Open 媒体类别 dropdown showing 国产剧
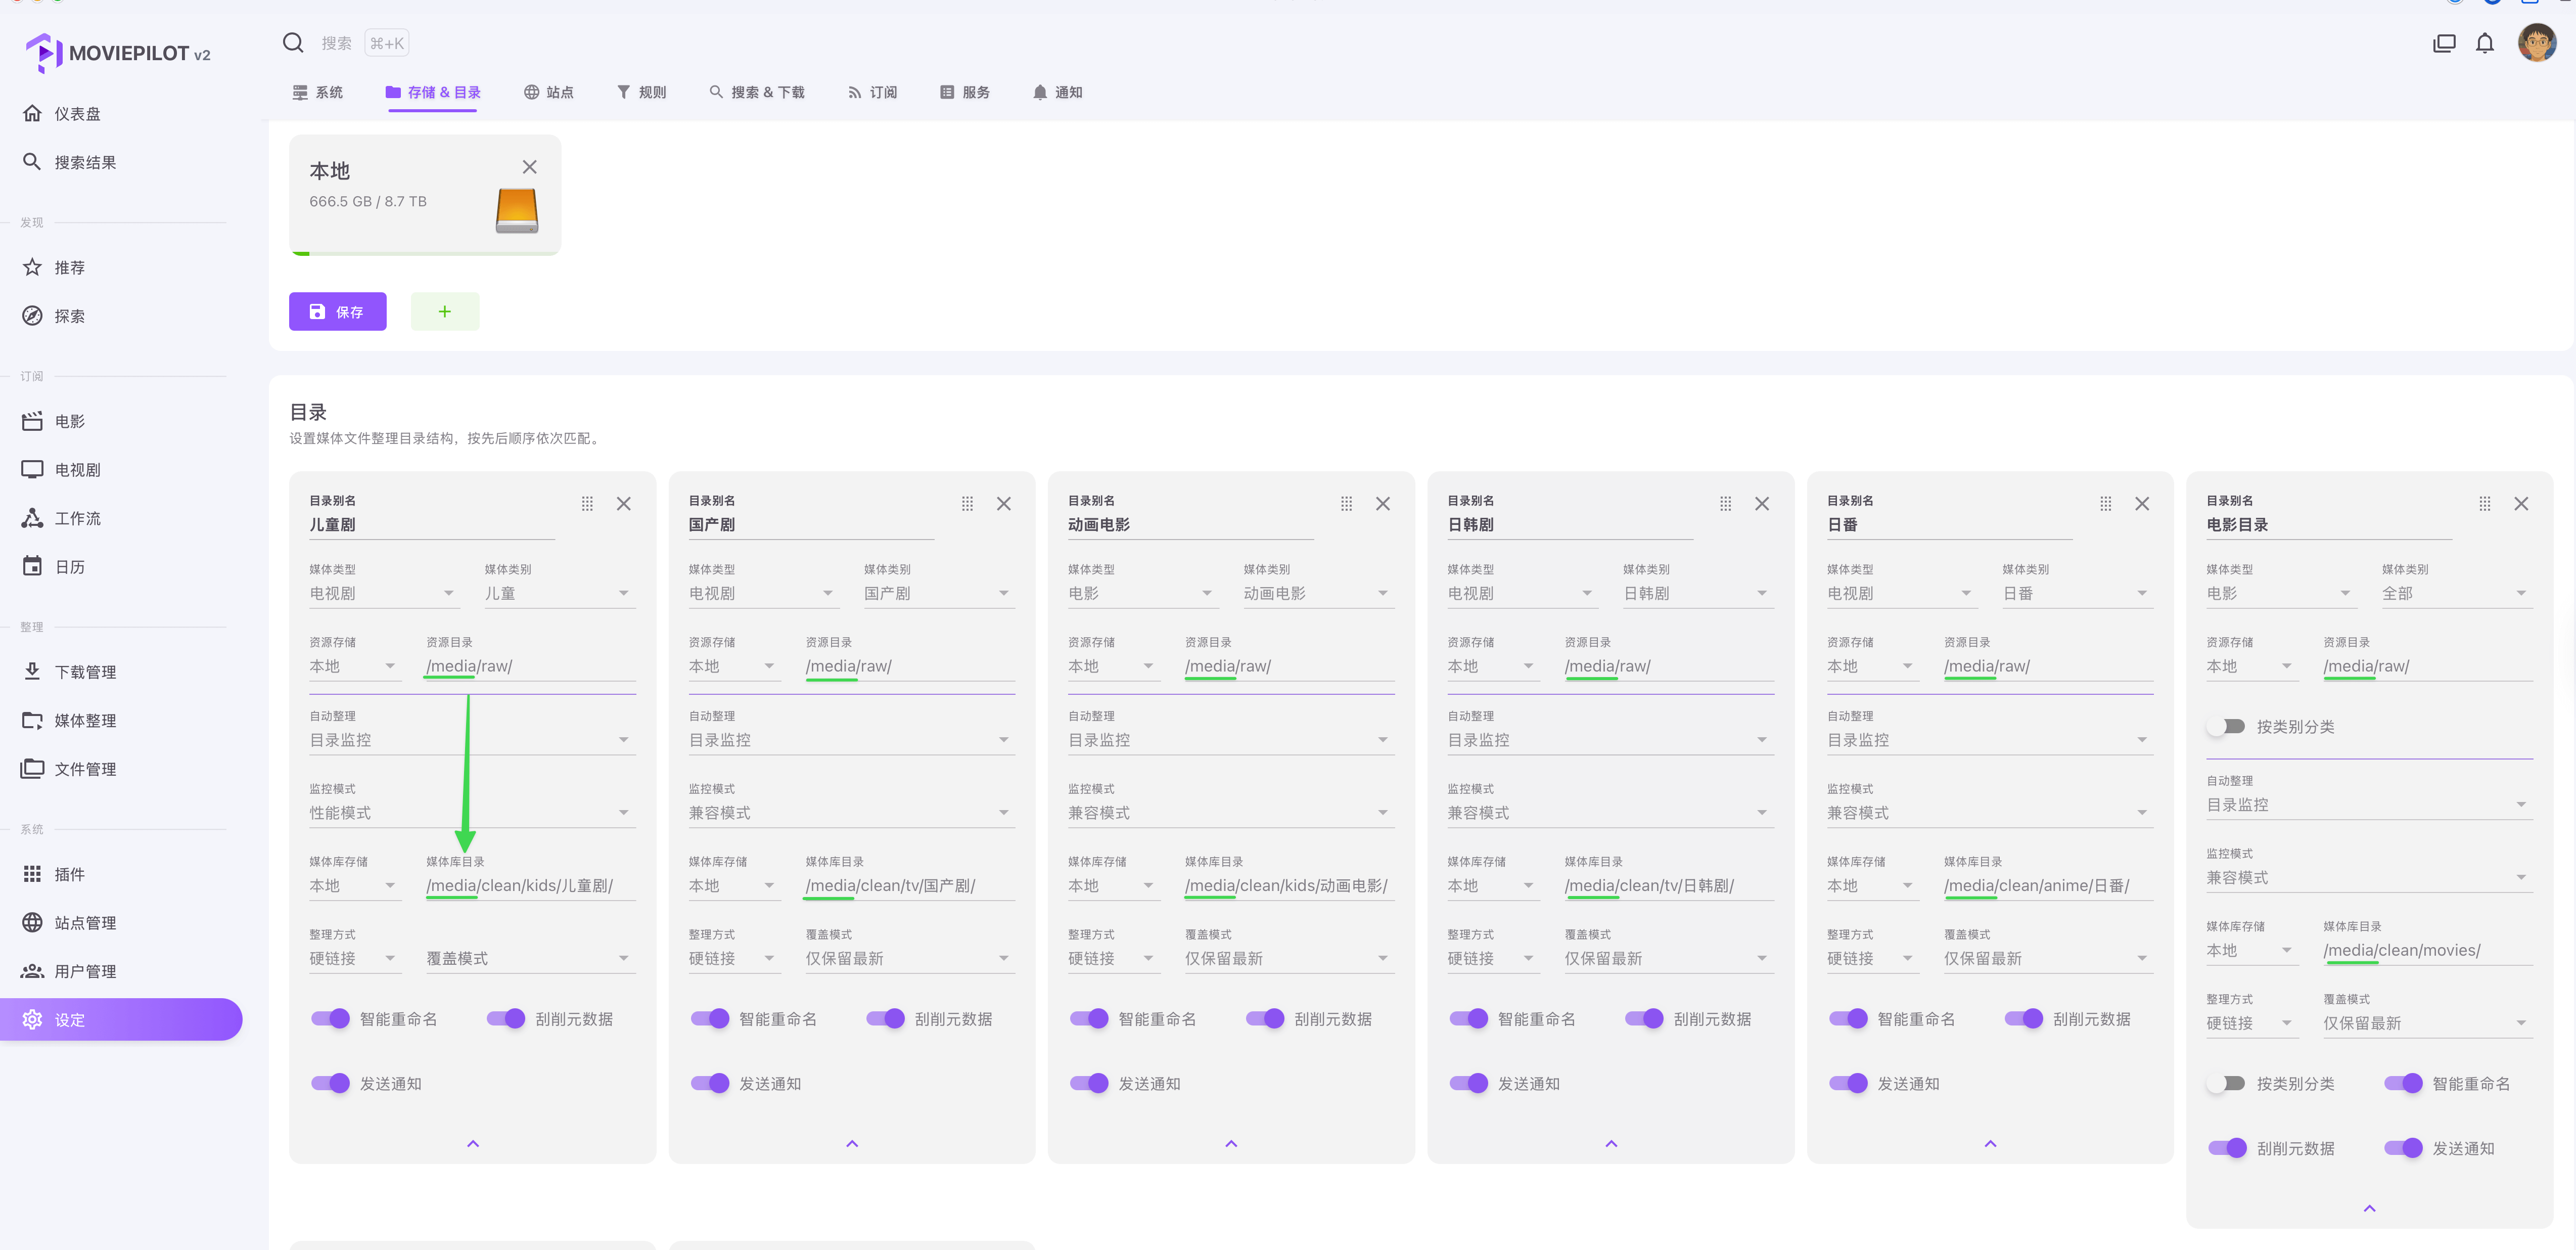The height and width of the screenshot is (1250, 2576). click(x=939, y=593)
